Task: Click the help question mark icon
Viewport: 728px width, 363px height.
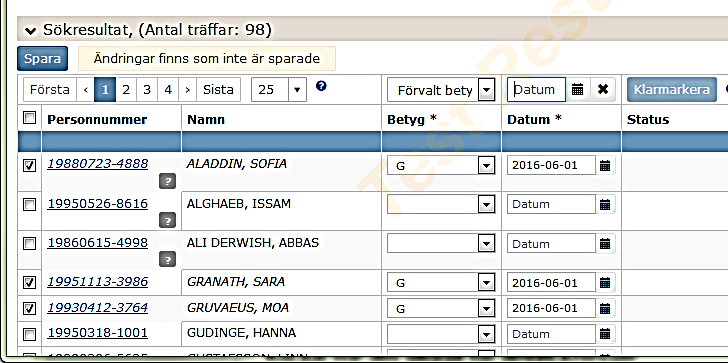Action: (321, 86)
